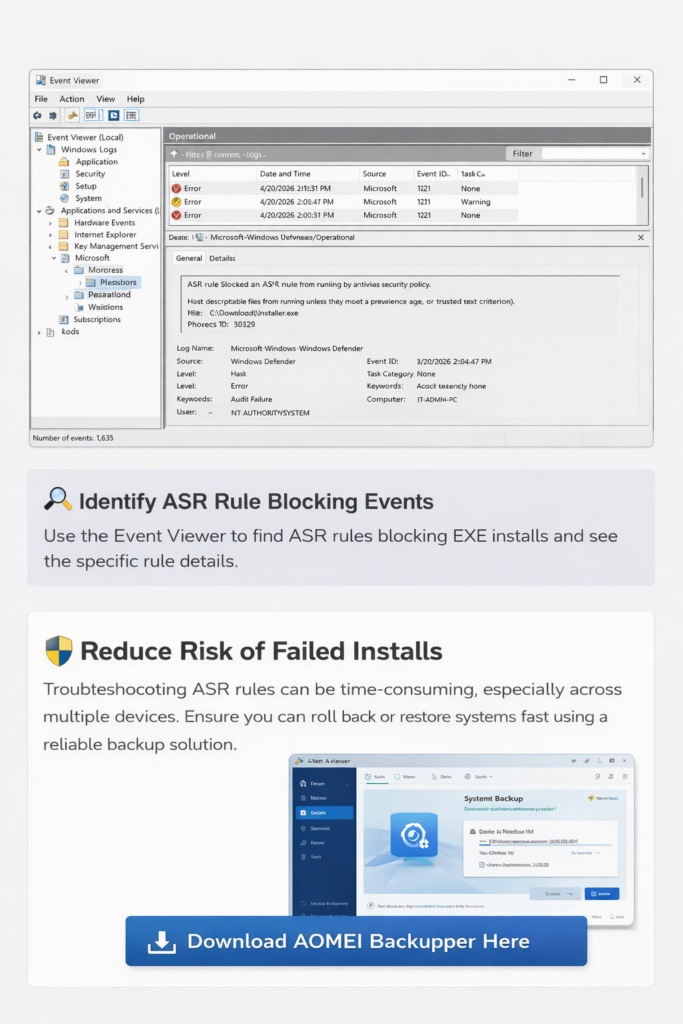Screen dimensions: 683x1024
Task: Open the Help menu
Action: [135, 99]
